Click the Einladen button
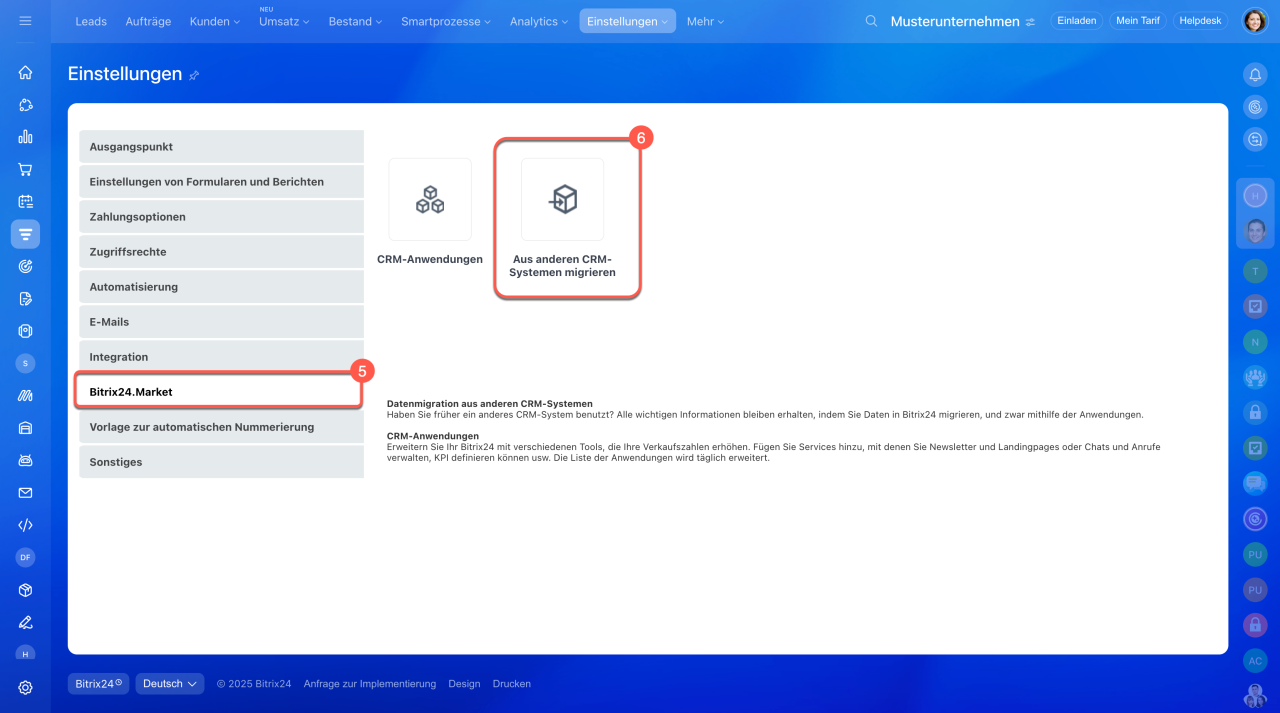The height and width of the screenshot is (713, 1280). [1077, 21]
